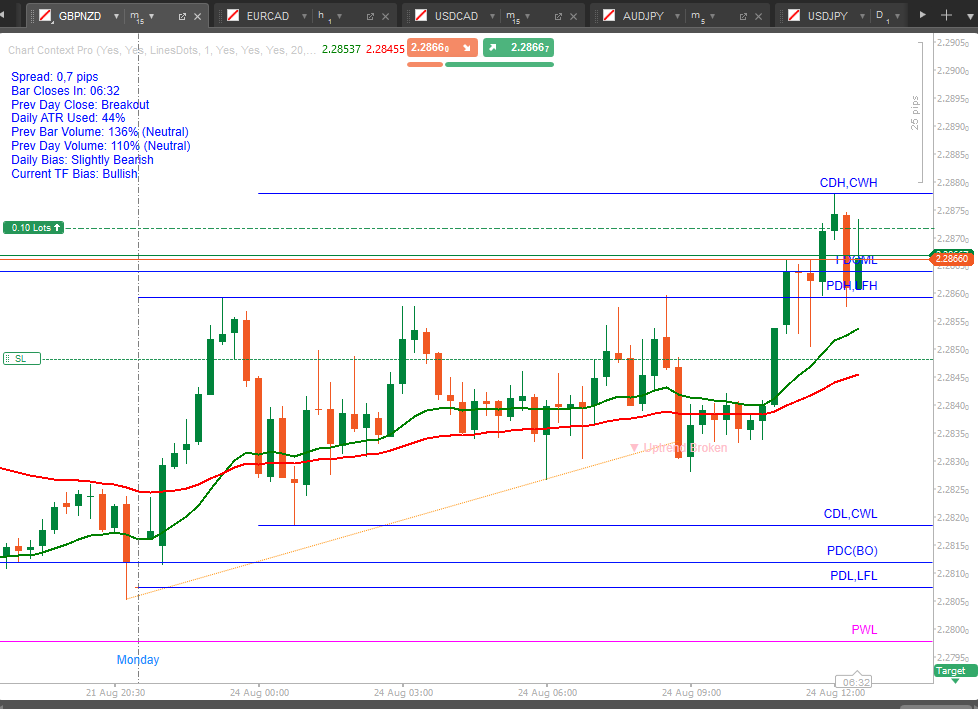Click the Daily ATR Used: 44% text
The height and width of the screenshot is (709, 978).
[x=68, y=118]
